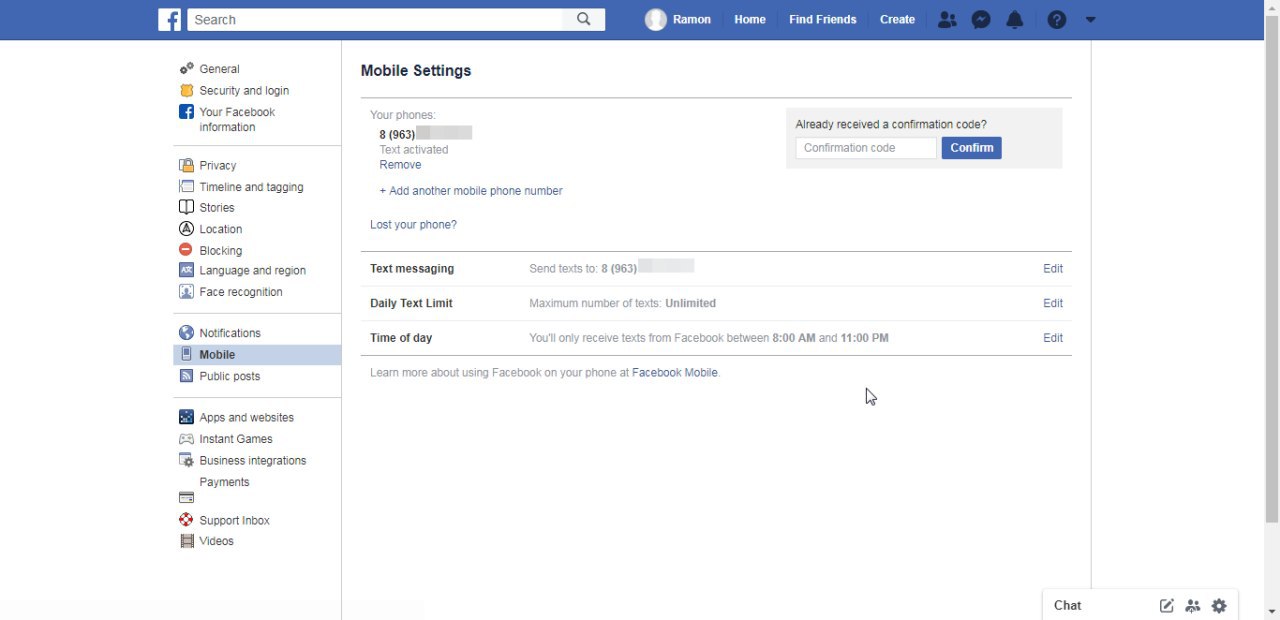The width and height of the screenshot is (1280, 620).
Task: Click the Business integrations icon
Action: [x=186, y=460]
